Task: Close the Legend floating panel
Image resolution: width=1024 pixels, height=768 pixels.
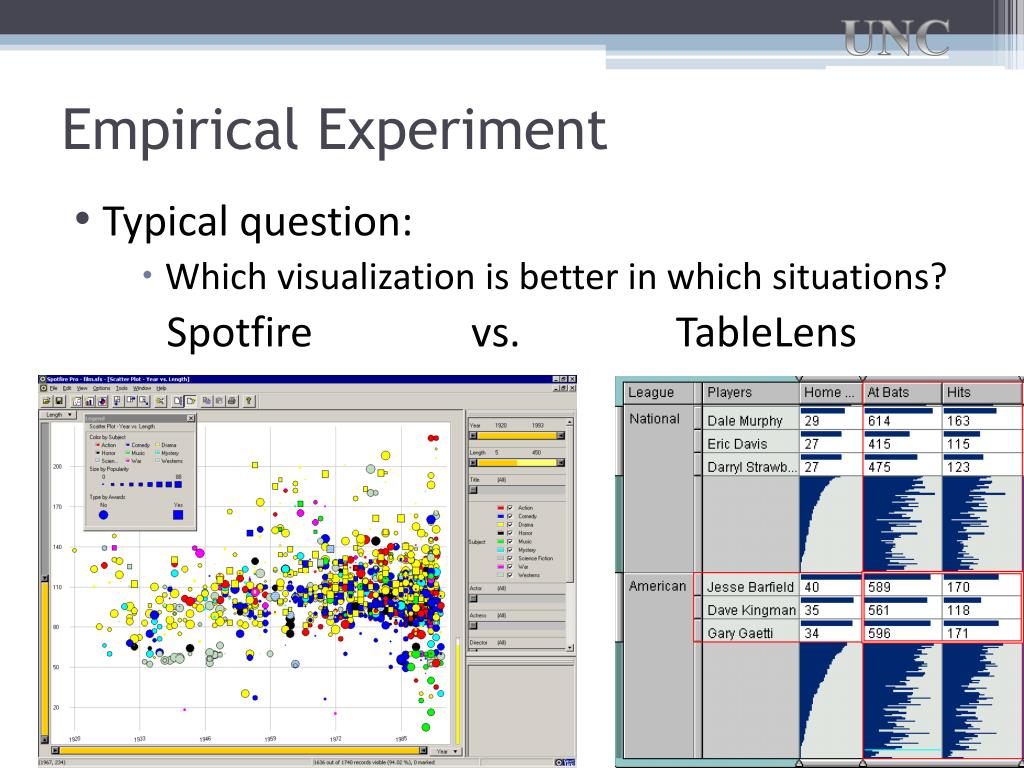Action: [191, 419]
